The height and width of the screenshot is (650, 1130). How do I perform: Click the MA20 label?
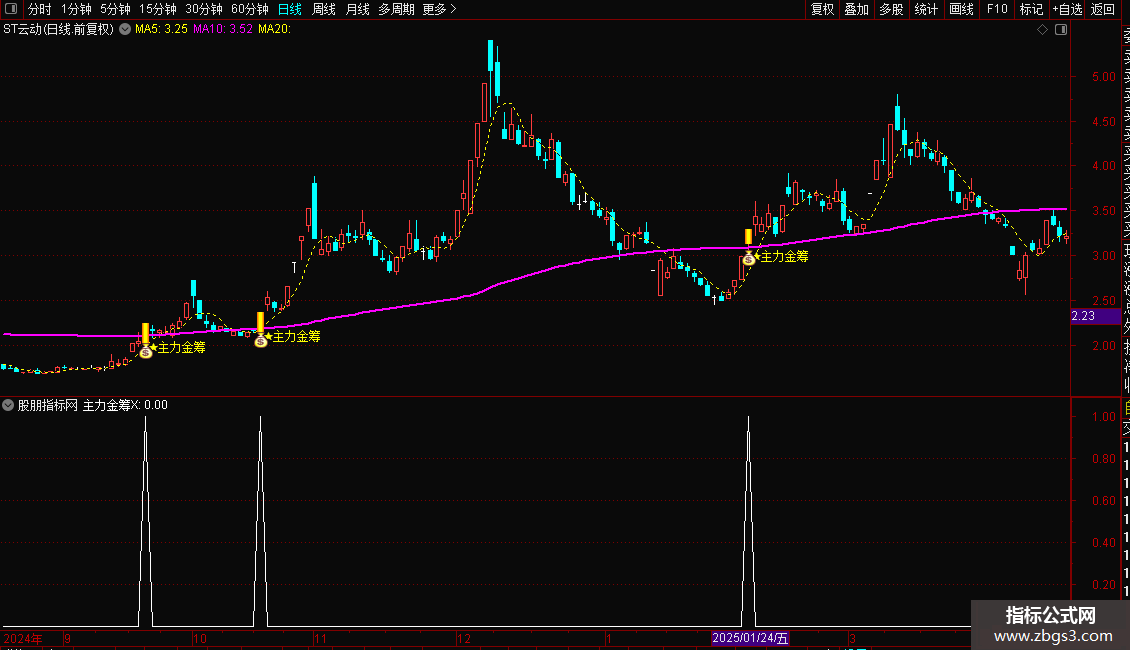275,29
